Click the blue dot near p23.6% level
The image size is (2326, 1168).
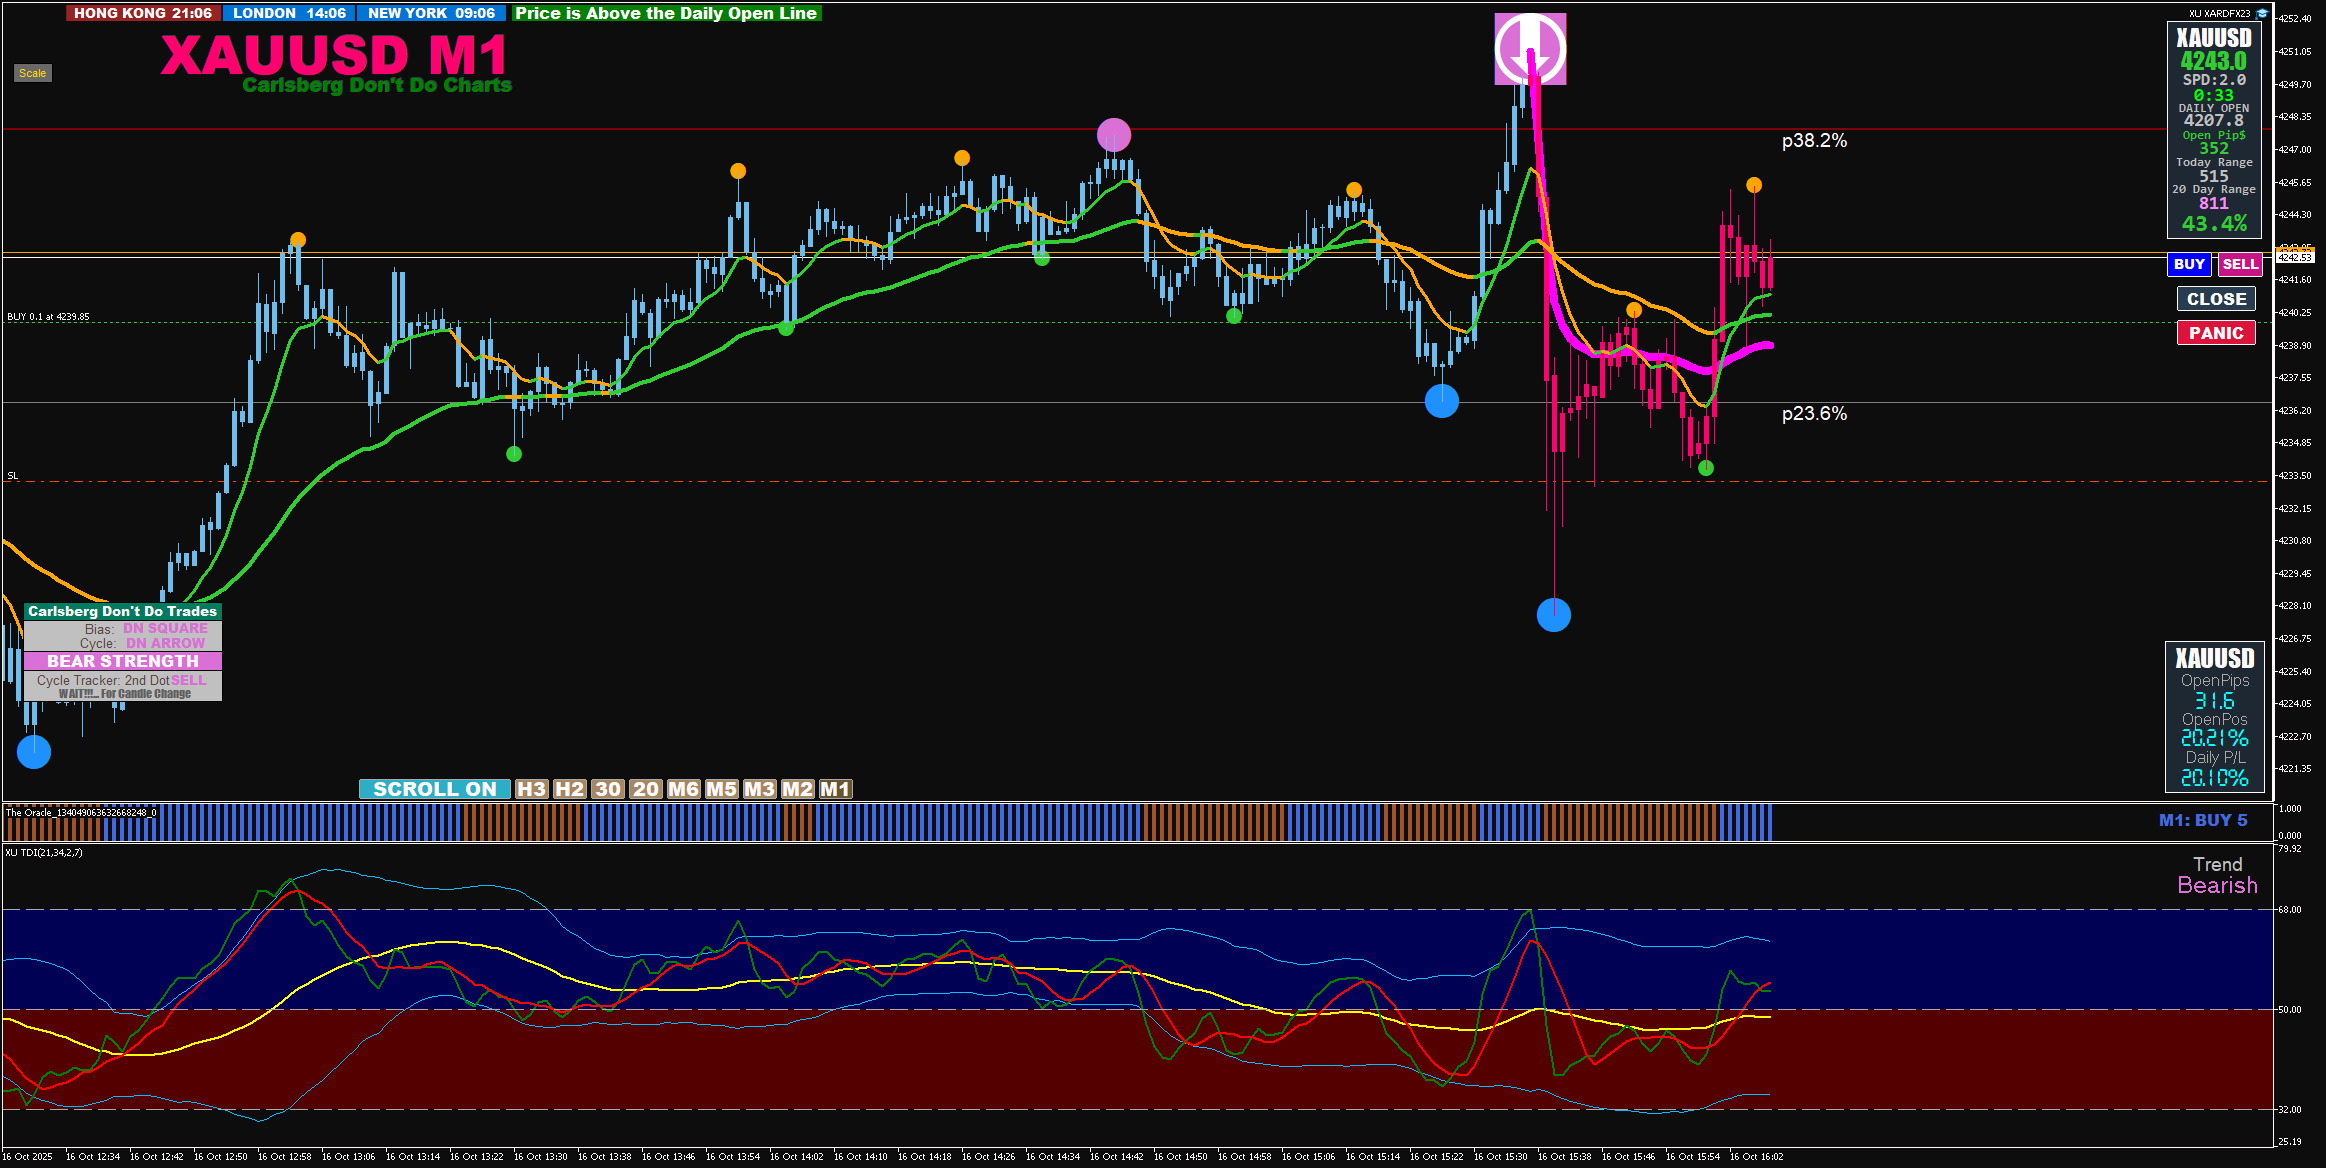(x=1441, y=401)
